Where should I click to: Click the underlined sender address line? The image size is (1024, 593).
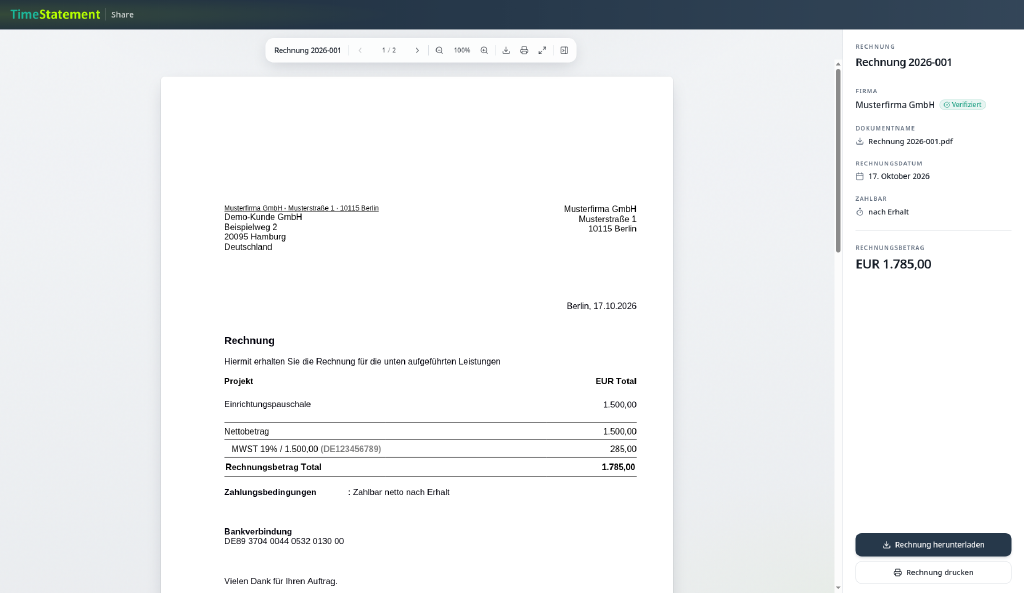[301, 208]
